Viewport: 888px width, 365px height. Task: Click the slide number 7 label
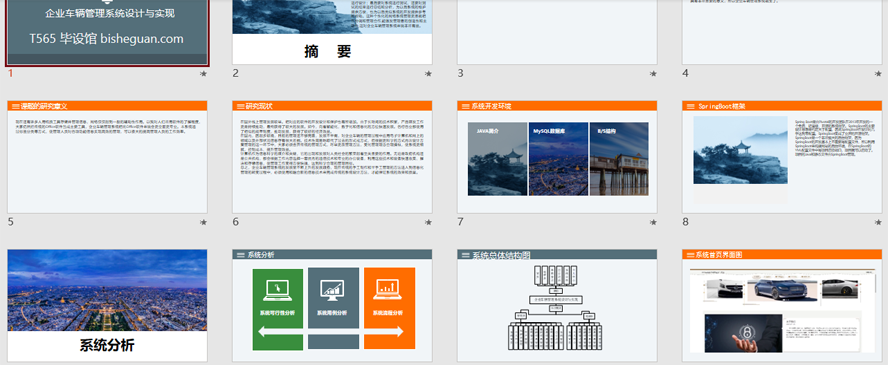460,222
